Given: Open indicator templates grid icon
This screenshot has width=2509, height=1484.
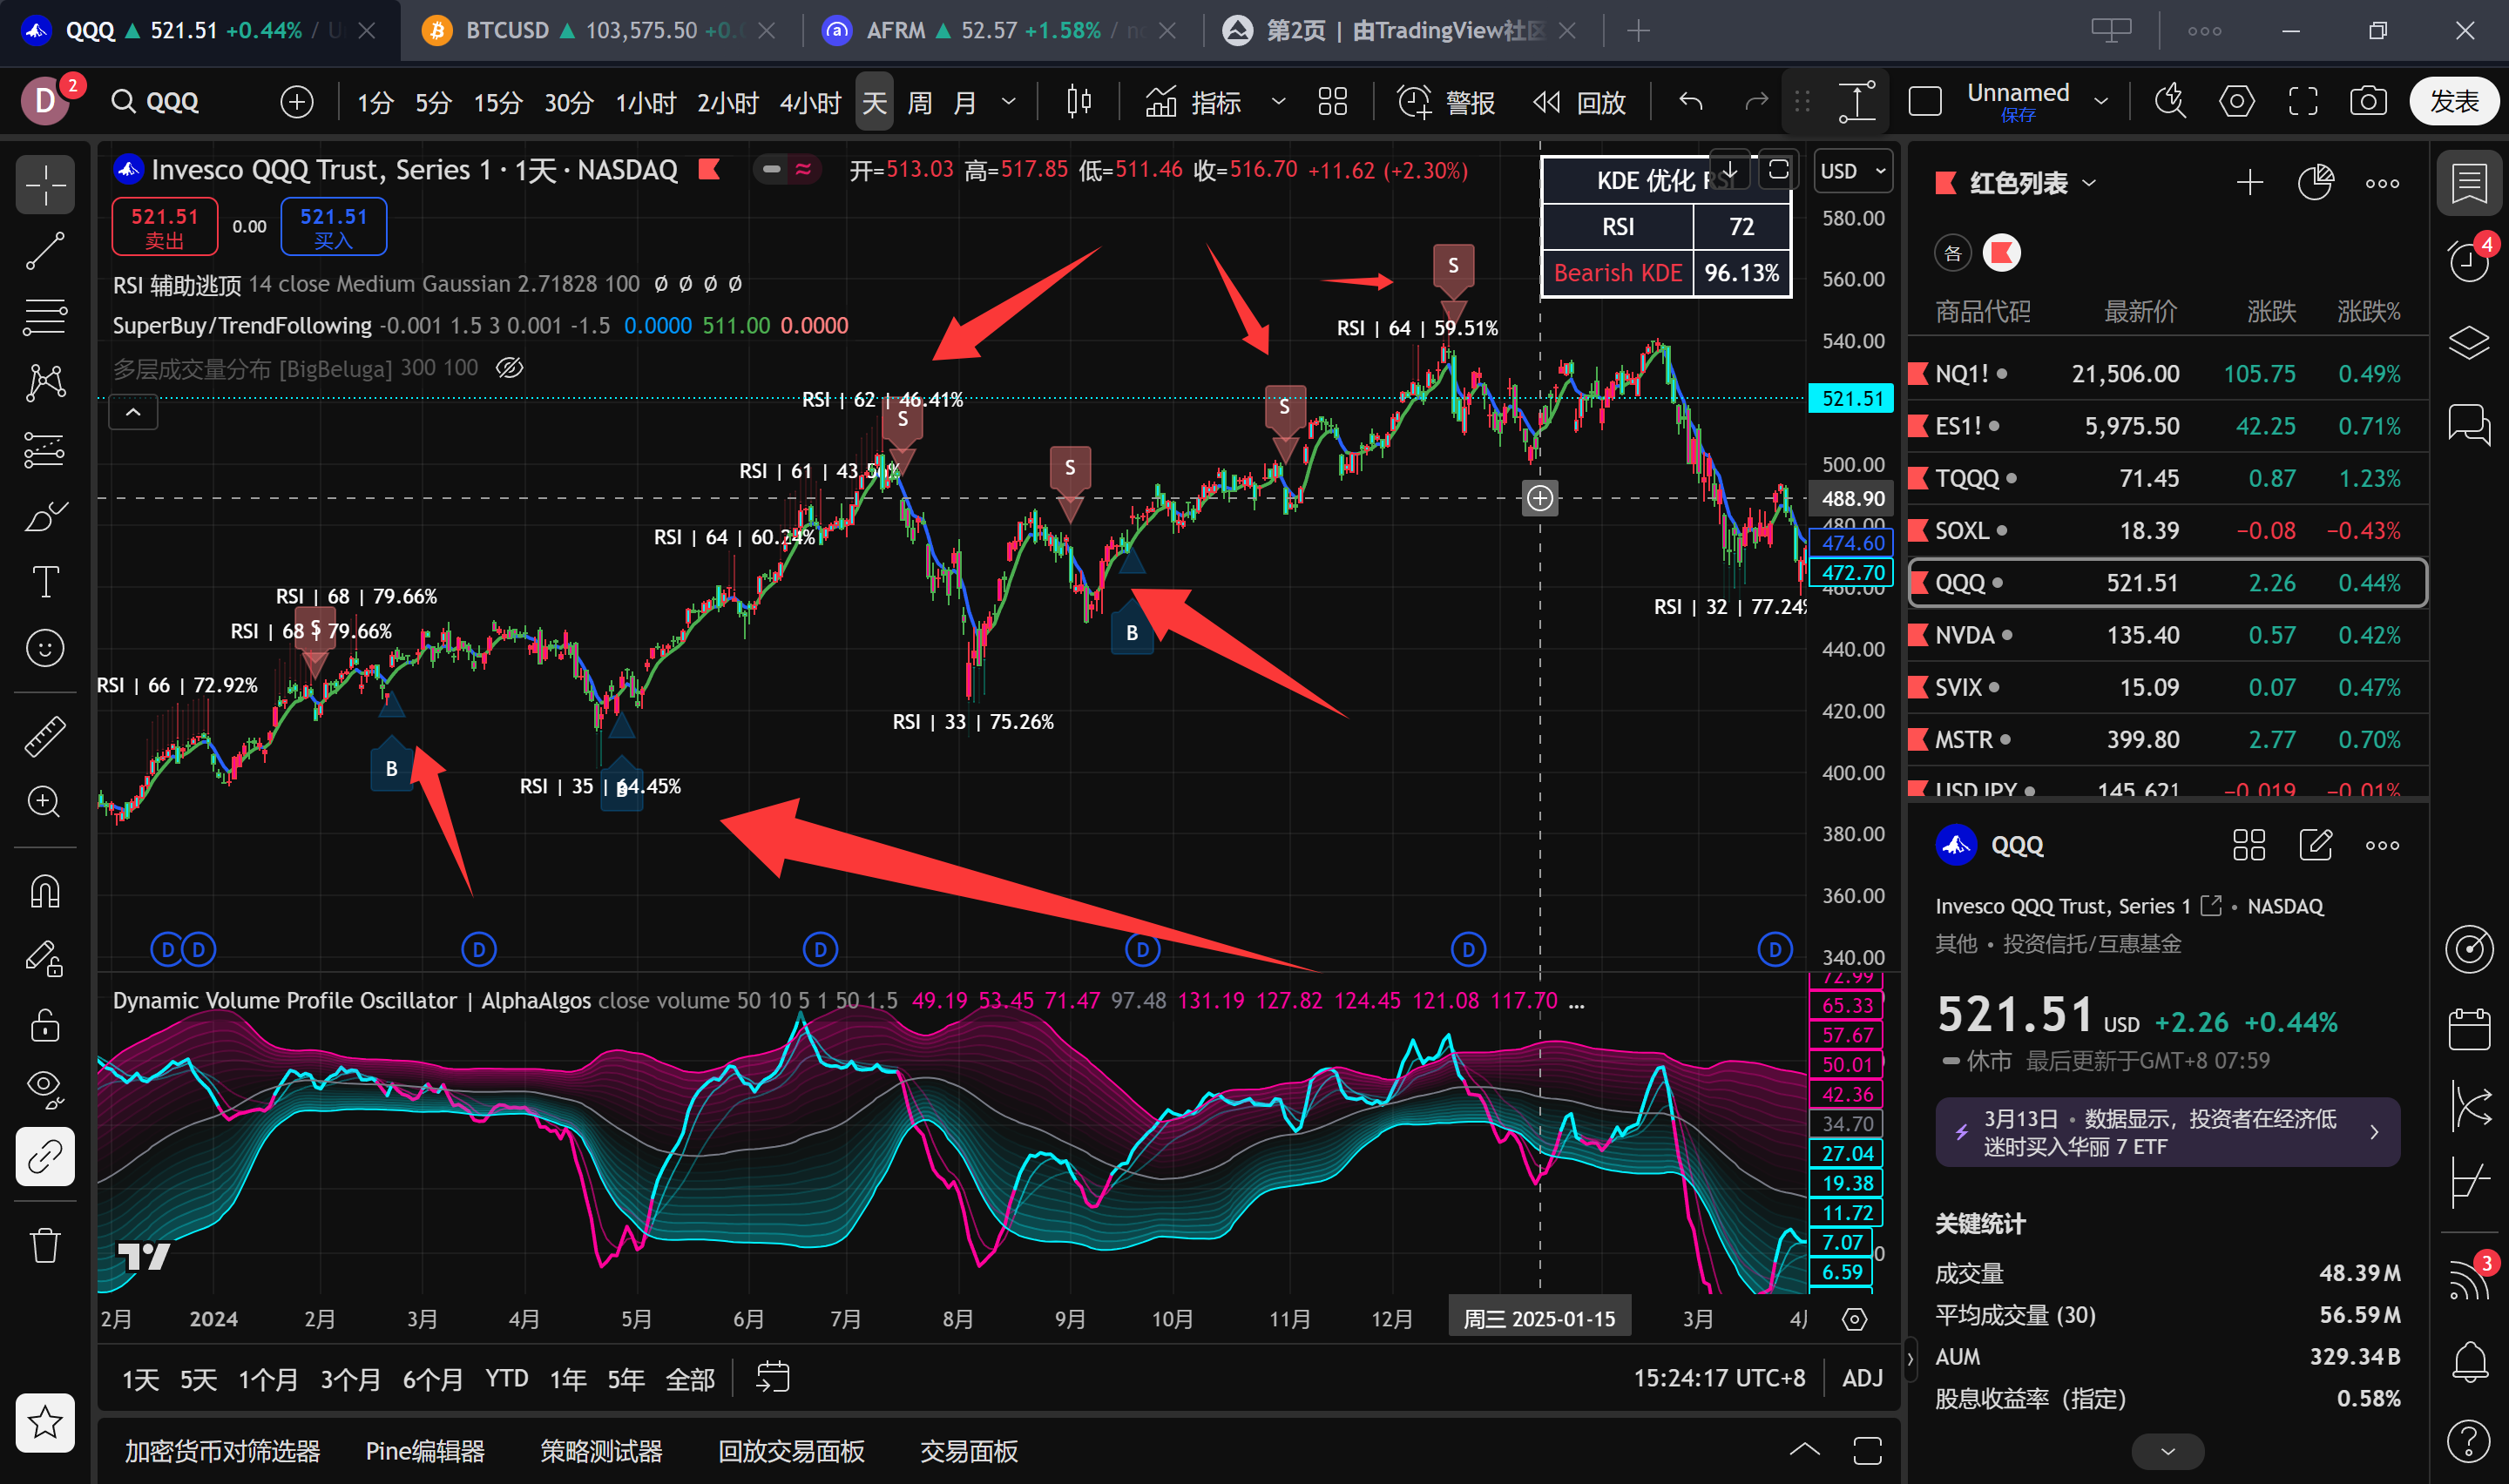Looking at the screenshot, I should point(1333,102).
